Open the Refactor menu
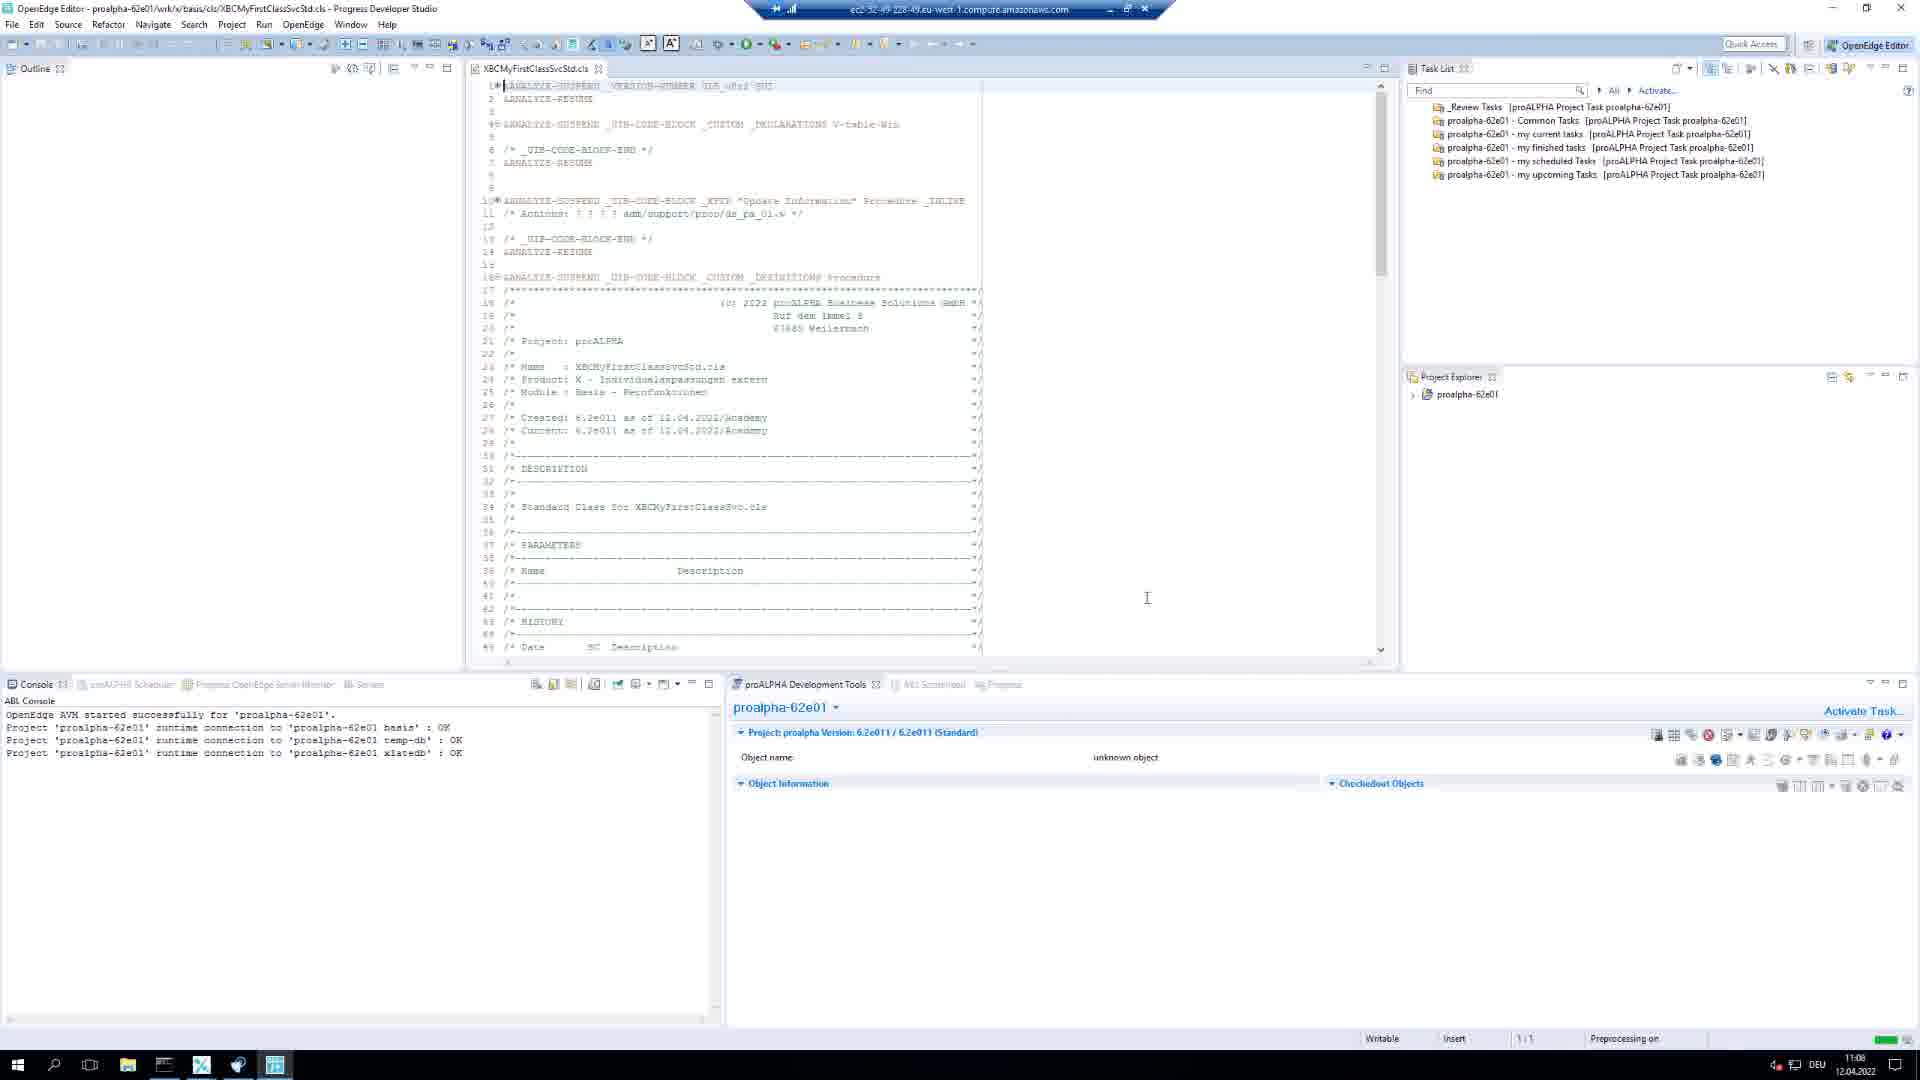 point(108,25)
